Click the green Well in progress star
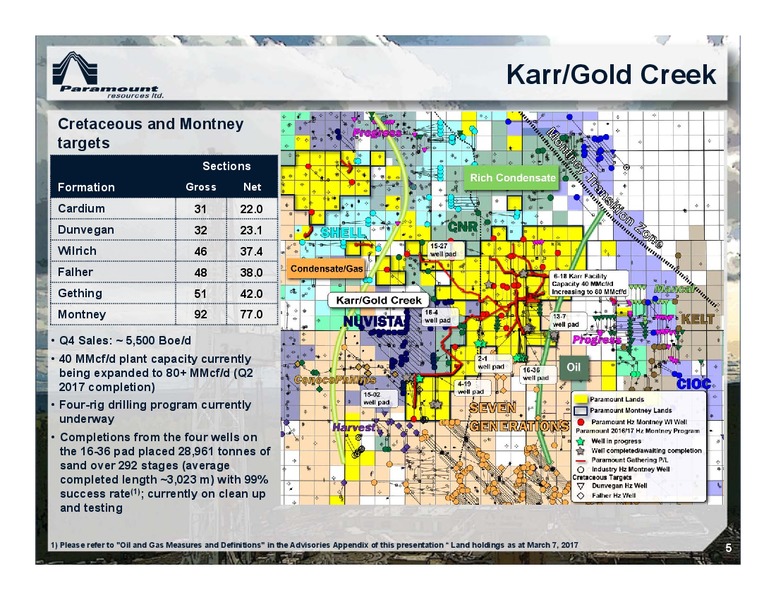Image resolution: width=776 pixels, height=600 pixels. 581,441
